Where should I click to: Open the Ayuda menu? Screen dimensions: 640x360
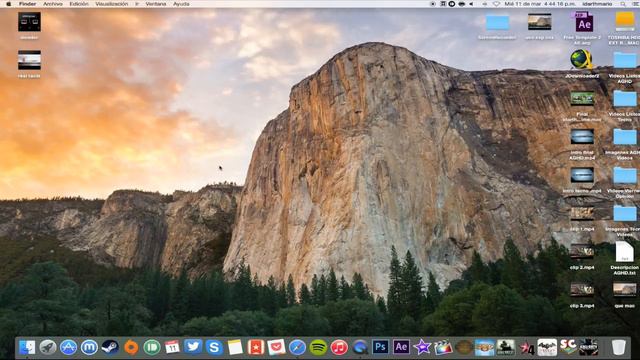pos(181,4)
